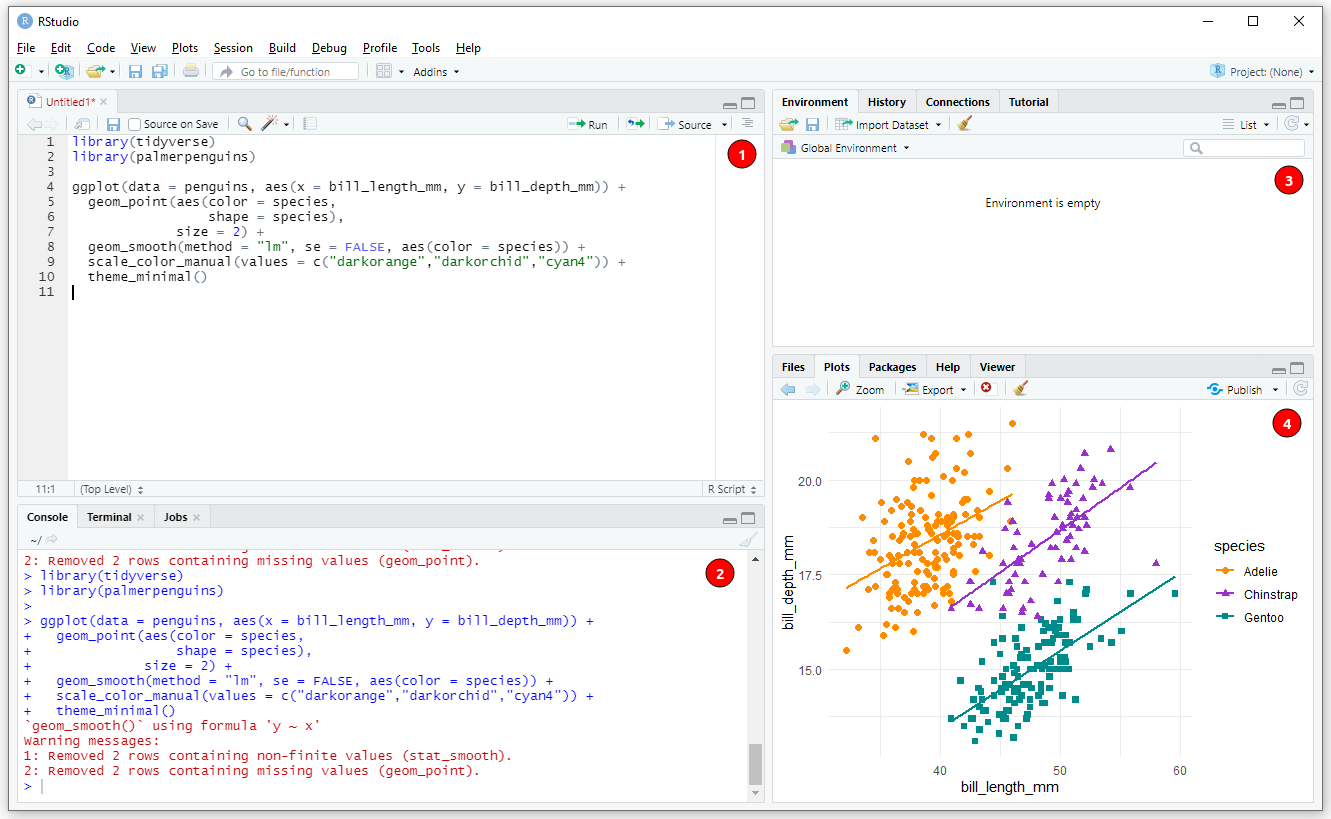
Task: Open the recent files dropdown arrow
Action: pyautogui.click(x=113, y=72)
